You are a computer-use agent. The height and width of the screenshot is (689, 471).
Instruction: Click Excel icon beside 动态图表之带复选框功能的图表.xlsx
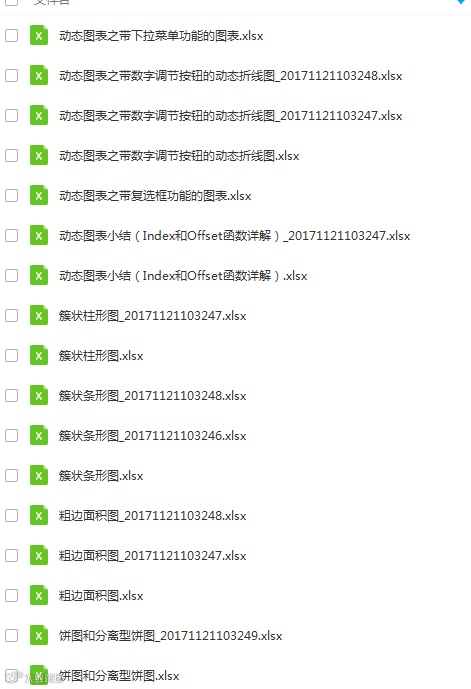(39, 196)
